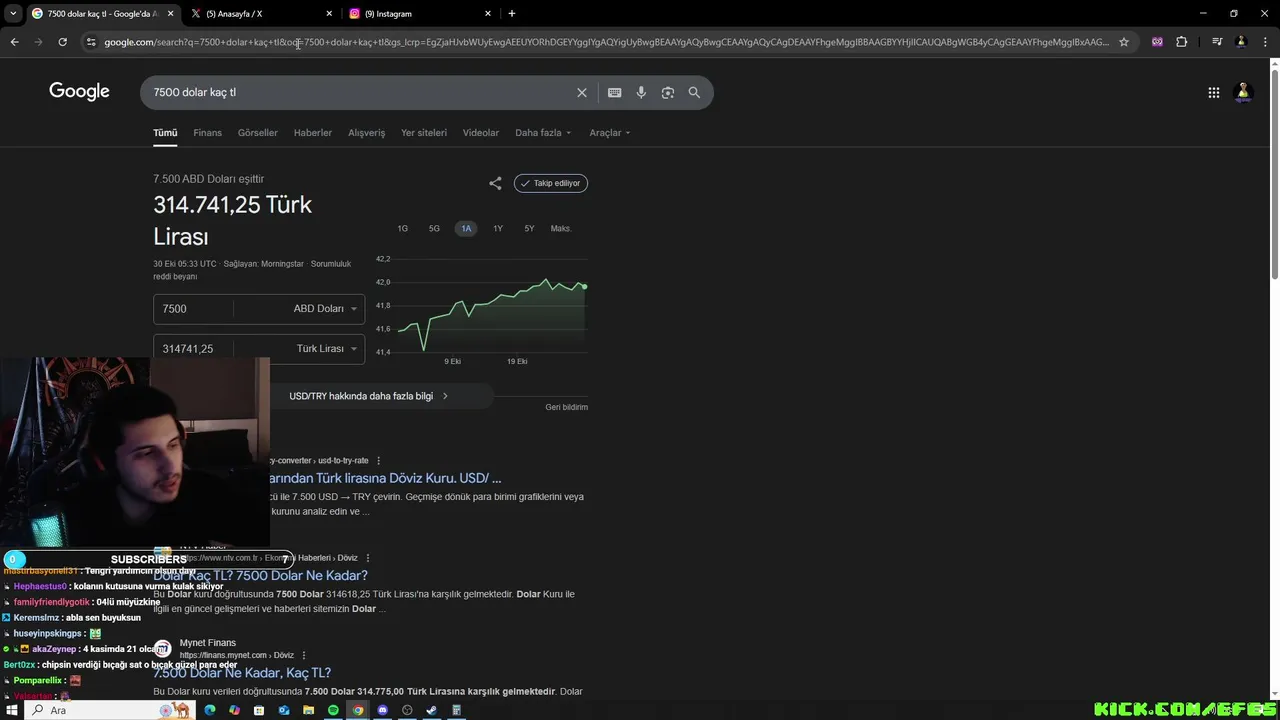Viewport: 1280px width, 720px height.
Task: Start voice search with microphone icon
Action: pyautogui.click(x=641, y=92)
